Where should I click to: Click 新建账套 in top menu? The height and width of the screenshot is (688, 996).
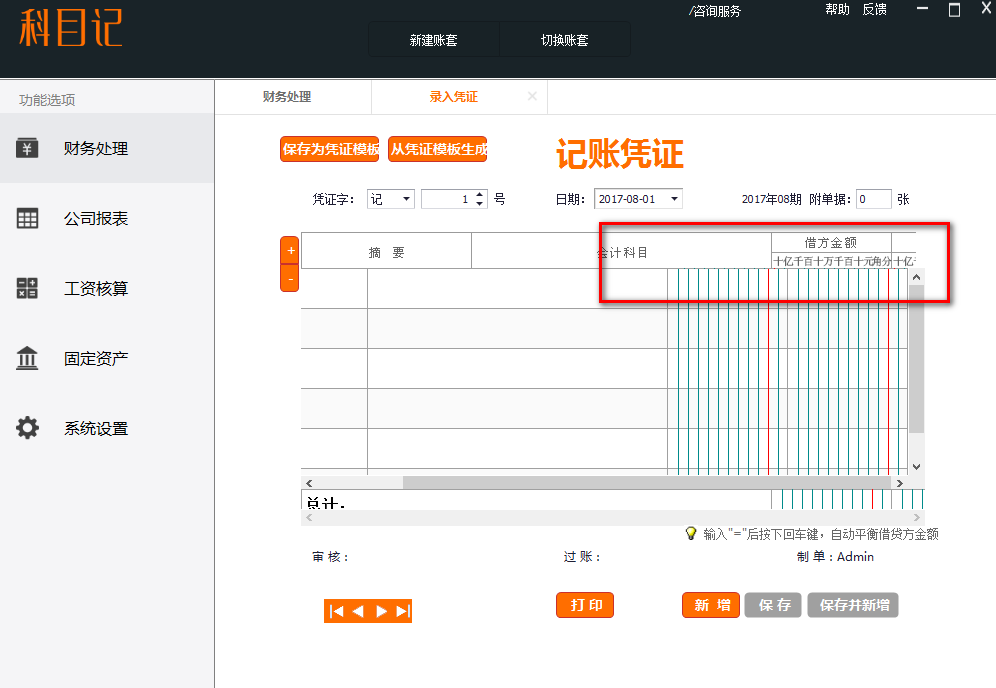(x=434, y=41)
